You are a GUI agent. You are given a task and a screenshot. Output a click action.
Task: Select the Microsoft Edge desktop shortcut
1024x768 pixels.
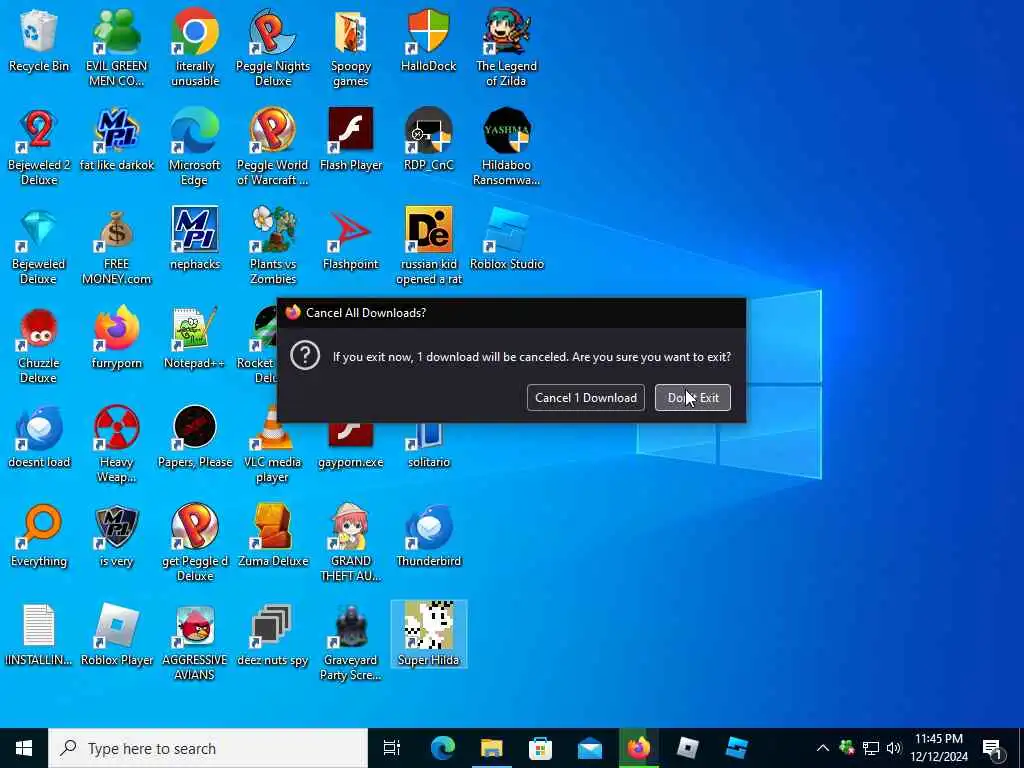tap(195, 148)
